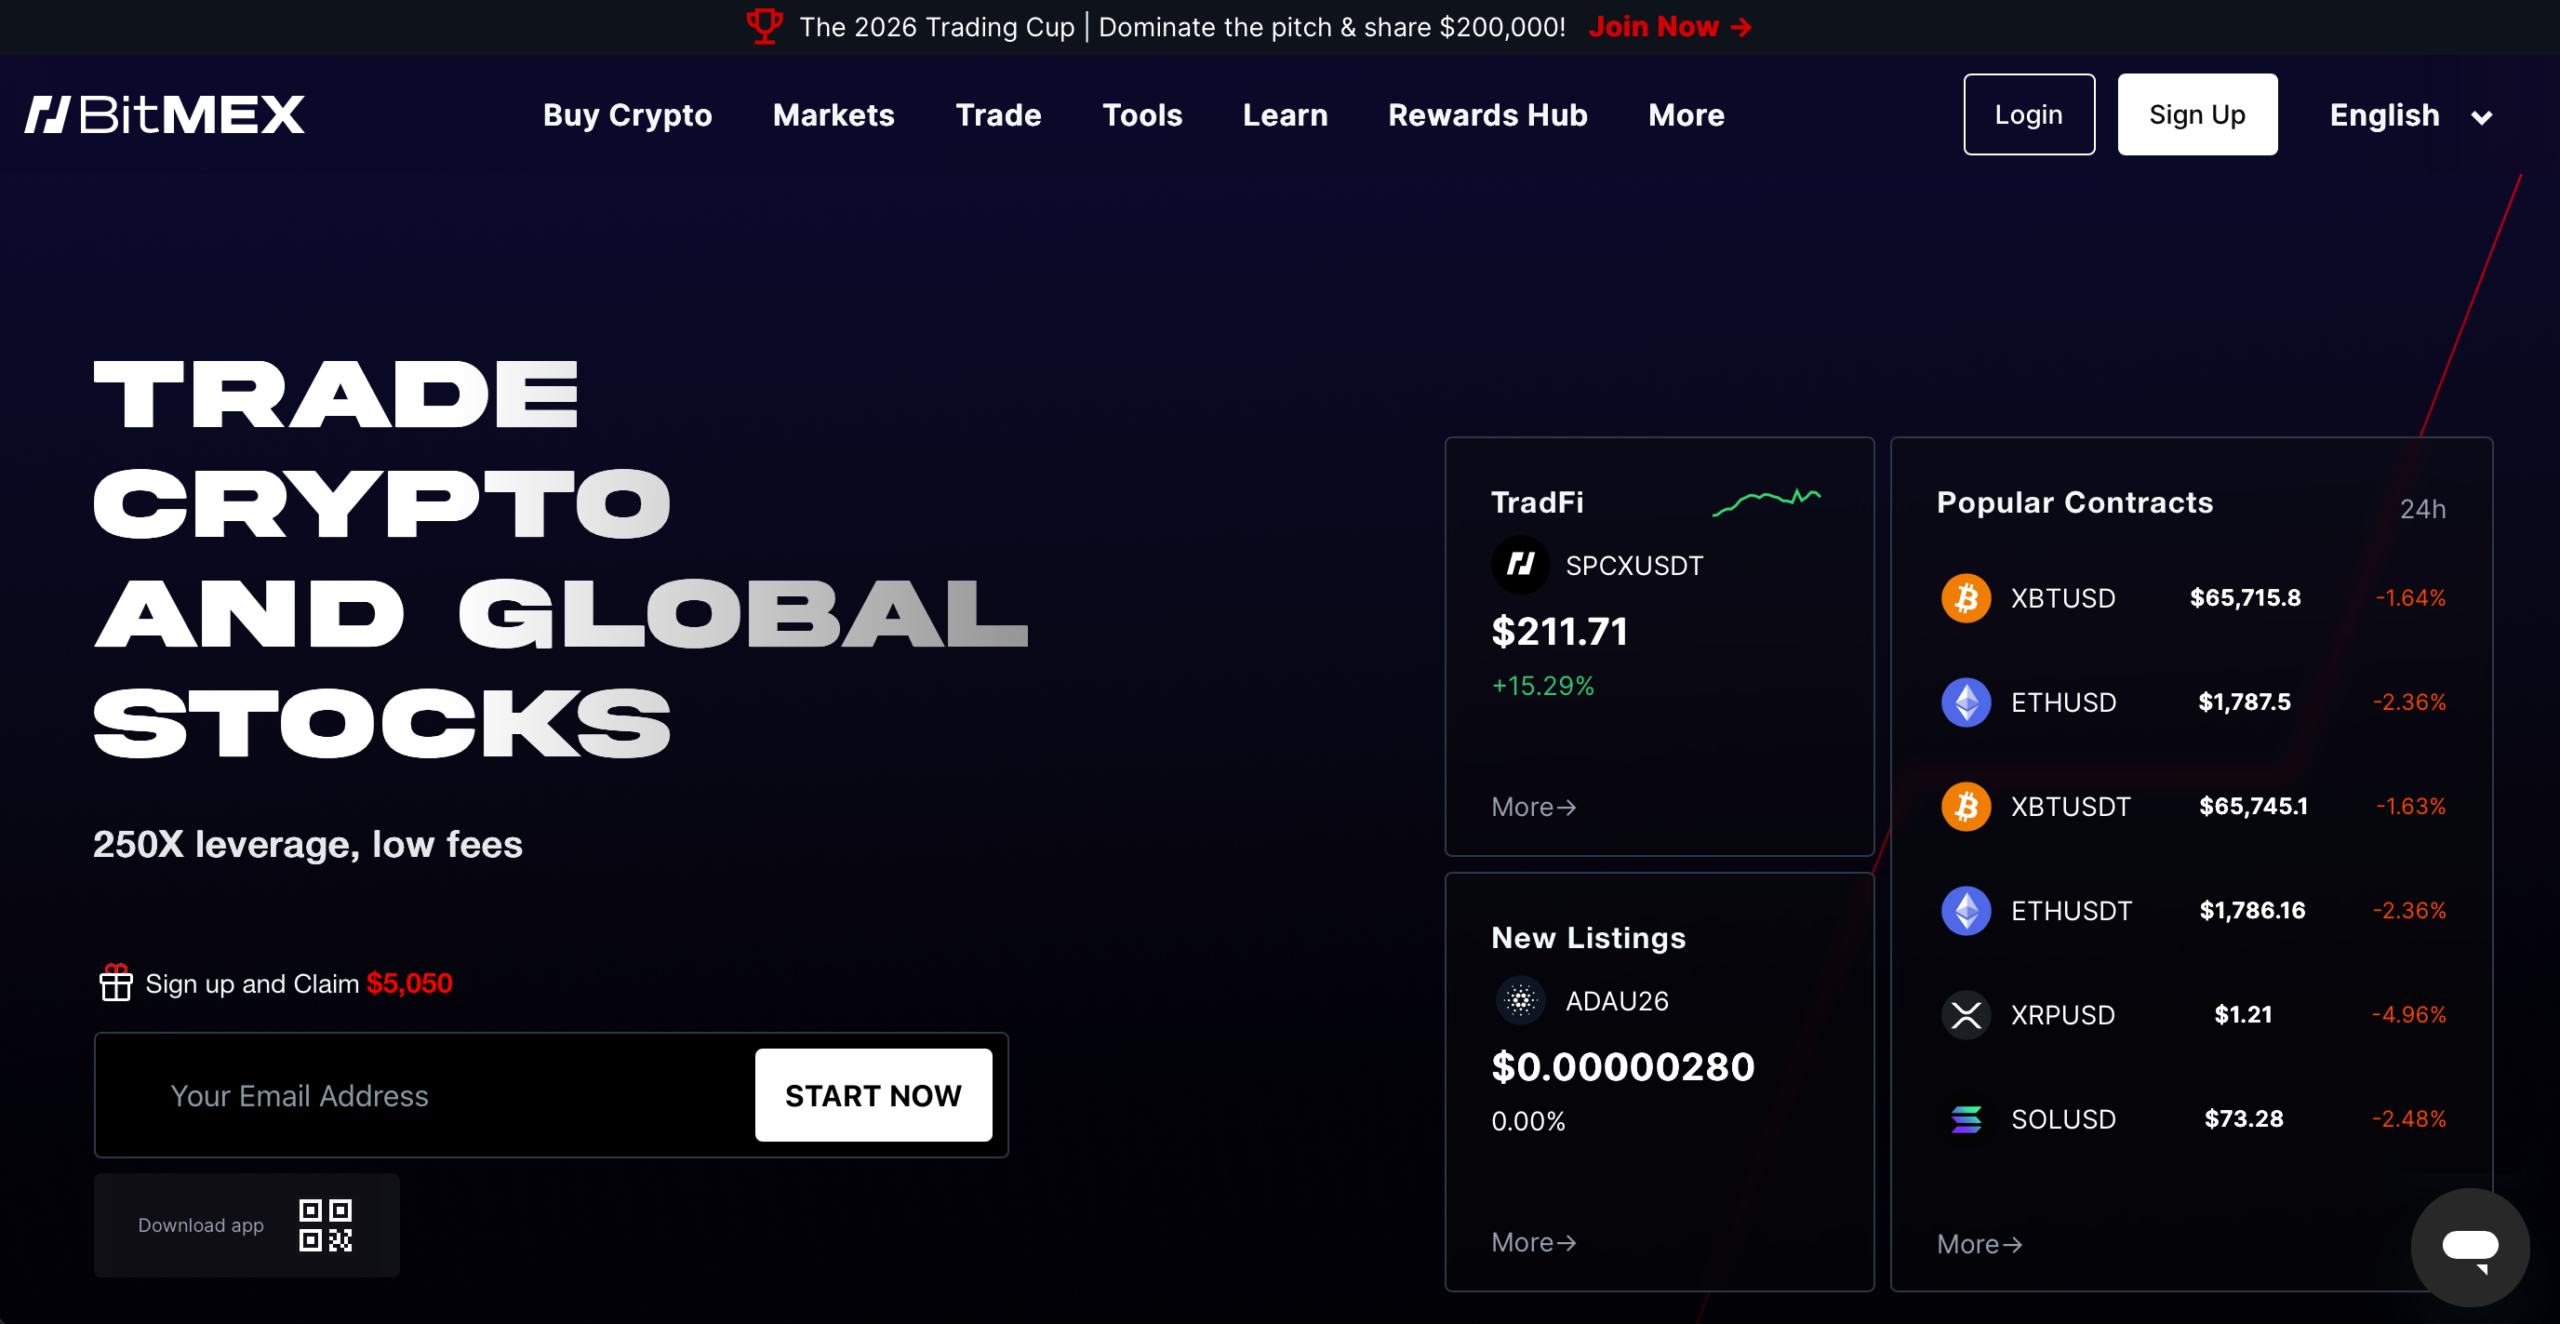Open the Tools menu
Screen dimensions: 2560x1324
(1142, 115)
